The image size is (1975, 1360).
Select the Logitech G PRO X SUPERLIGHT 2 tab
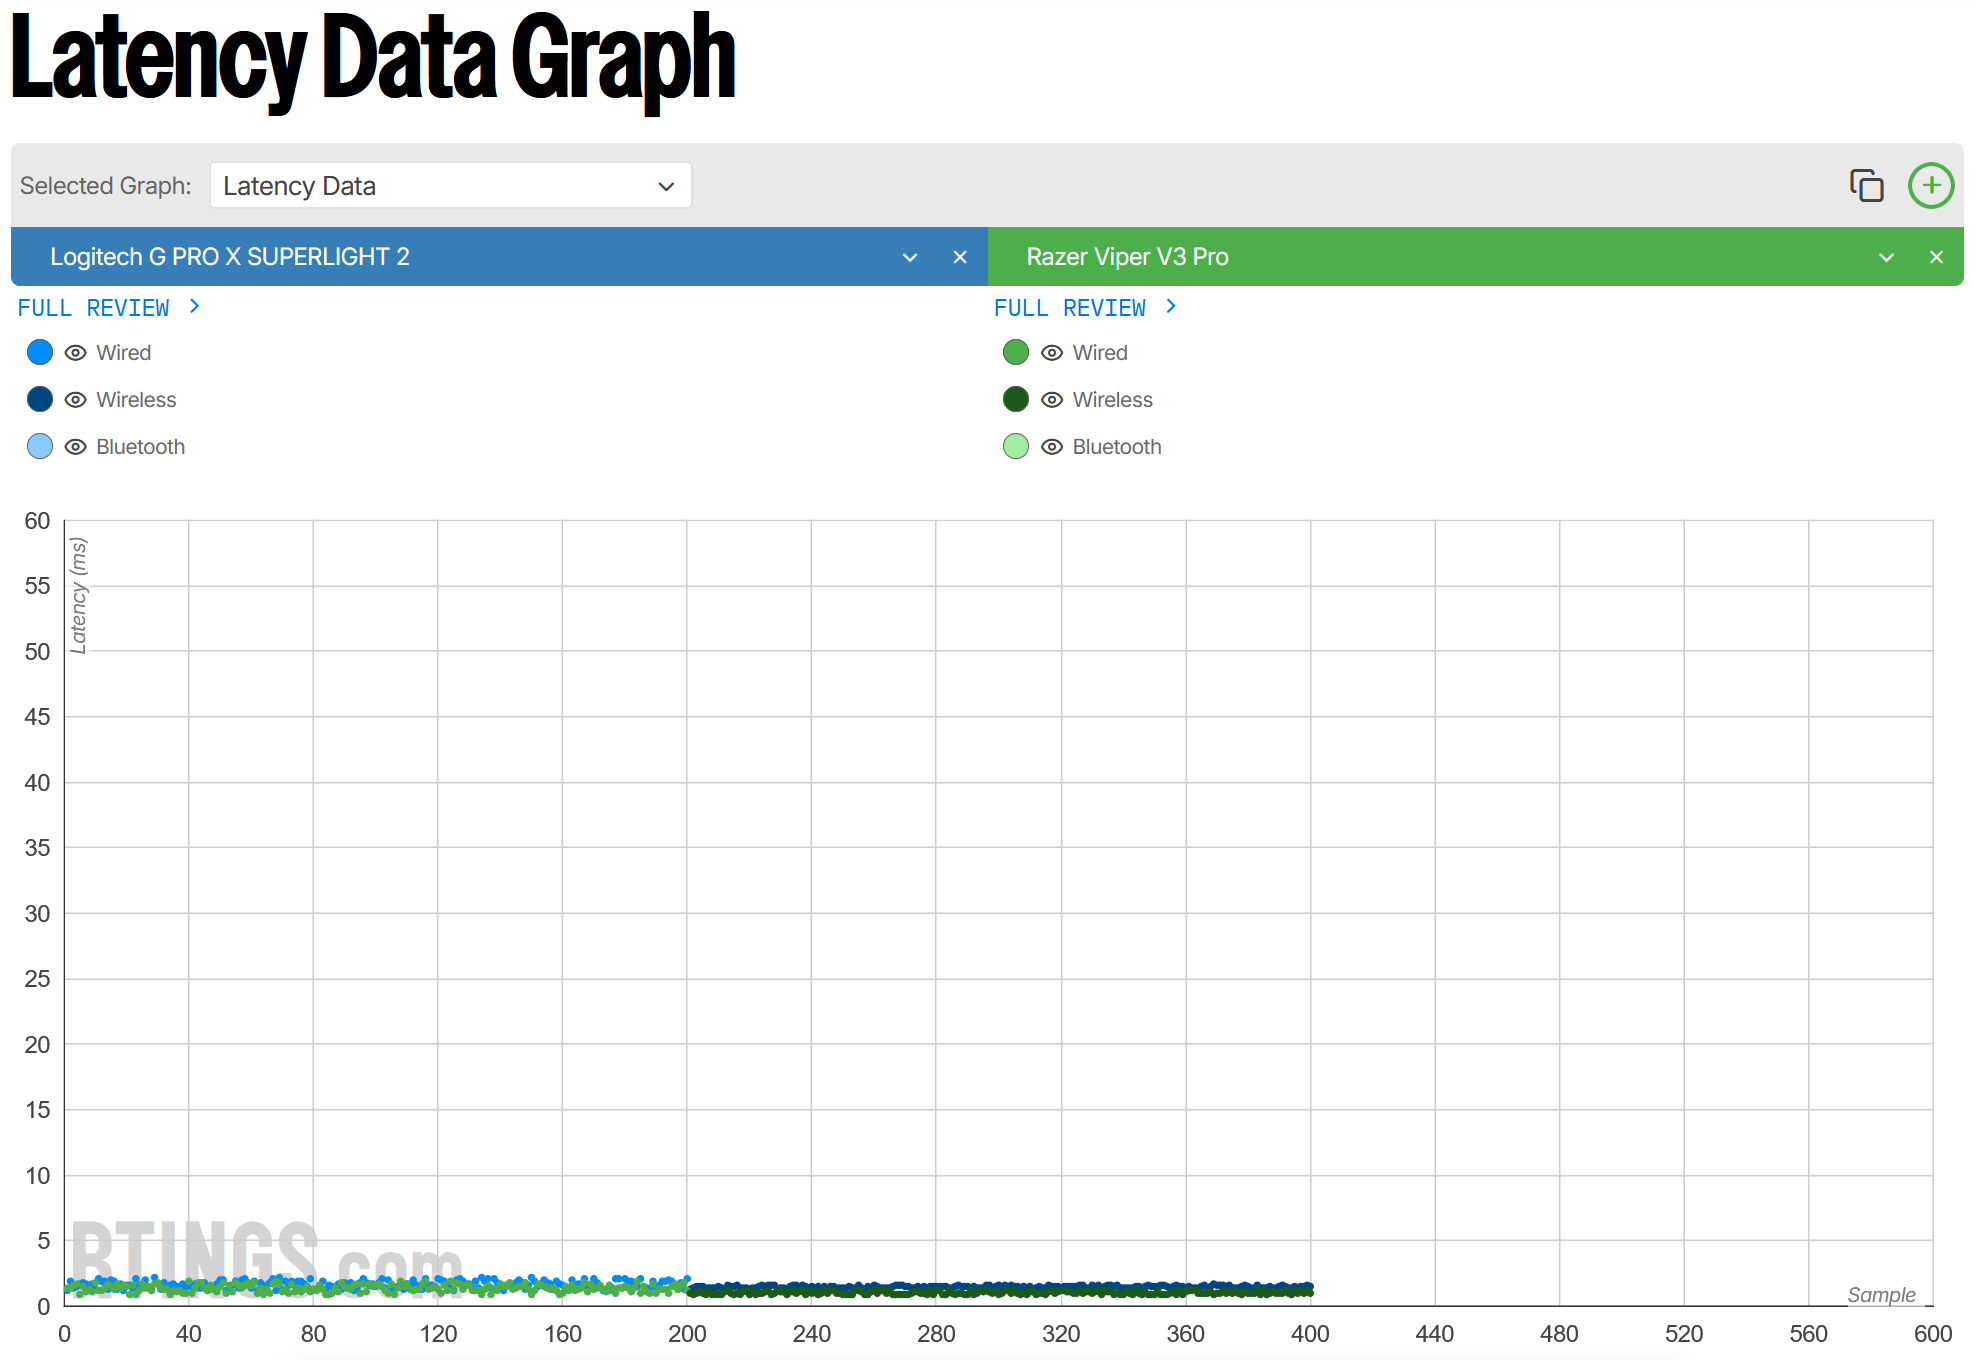tap(230, 257)
